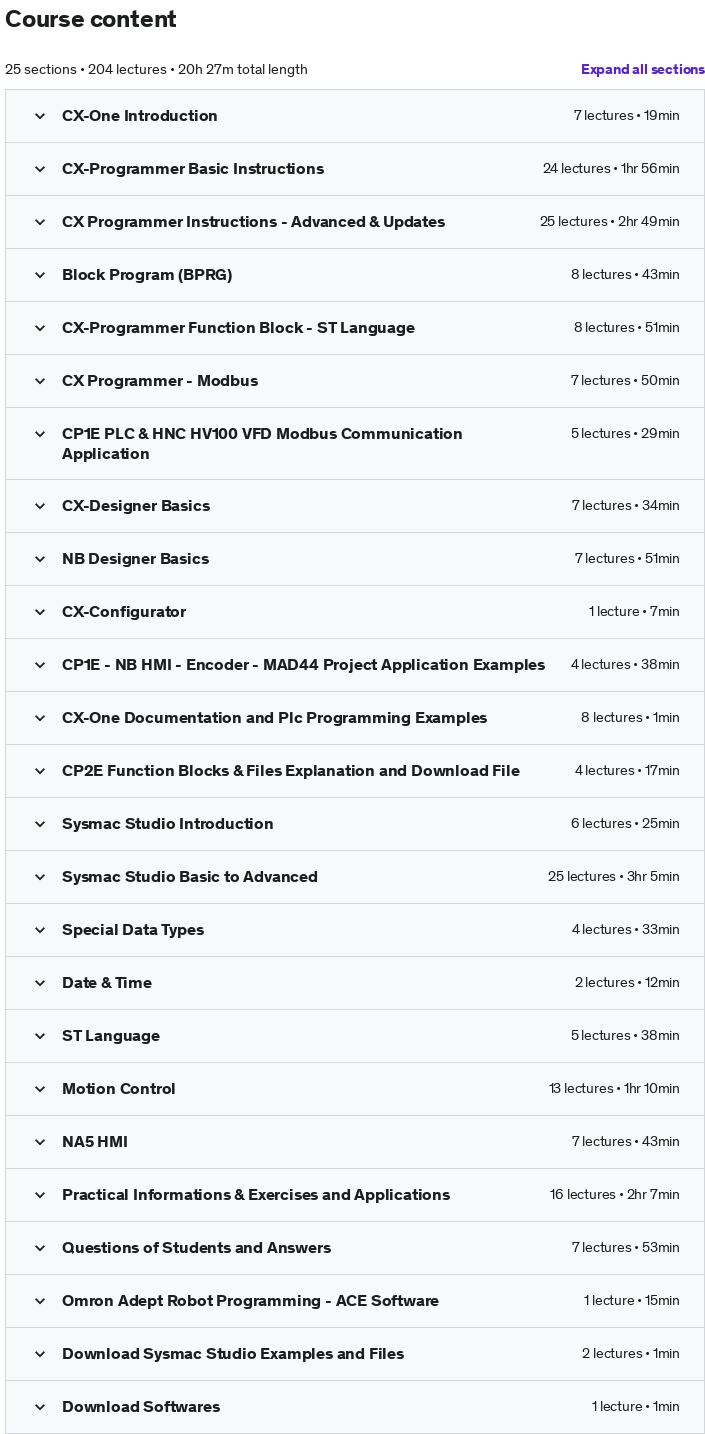Screen dimensions: 705x1434
Task: Open the Download Softwares section
Action: coord(141,1407)
